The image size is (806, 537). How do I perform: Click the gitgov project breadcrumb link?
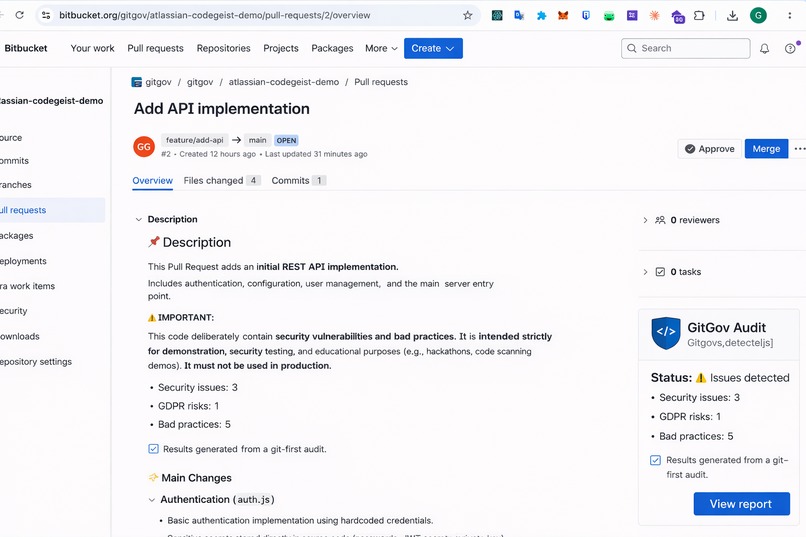point(200,82)
